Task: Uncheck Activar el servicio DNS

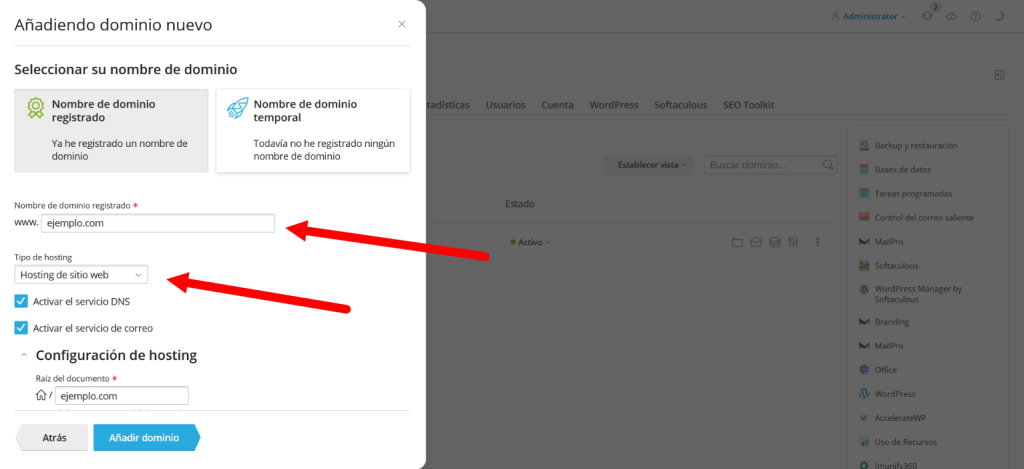Action: [x=21, y=301]
